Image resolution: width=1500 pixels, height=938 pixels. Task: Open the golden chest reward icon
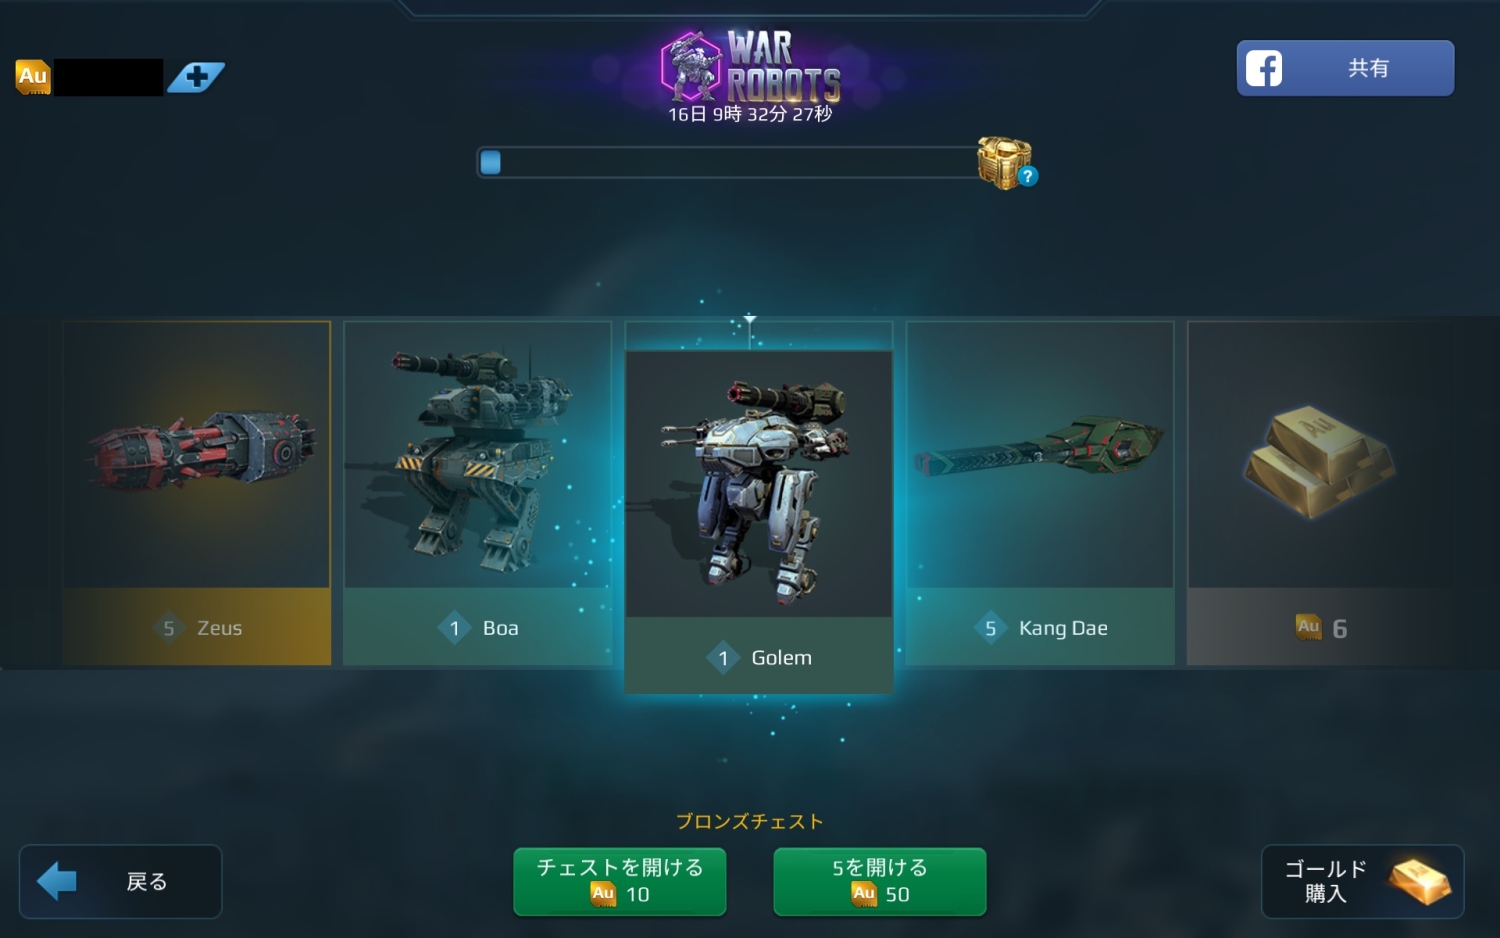click(1004, 162)
